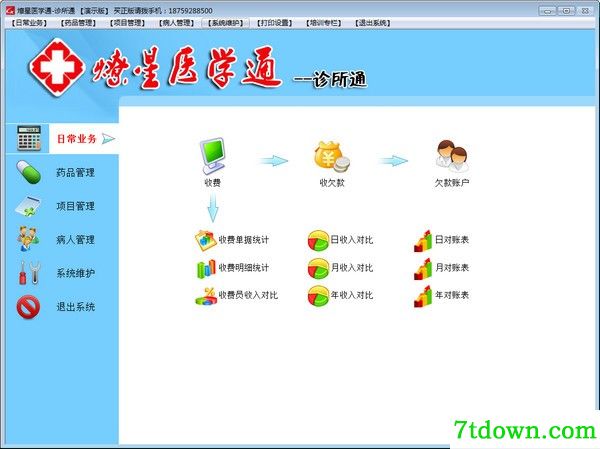
Task: Select 日常业务 in the sidebar
Action: coord(76,139)
